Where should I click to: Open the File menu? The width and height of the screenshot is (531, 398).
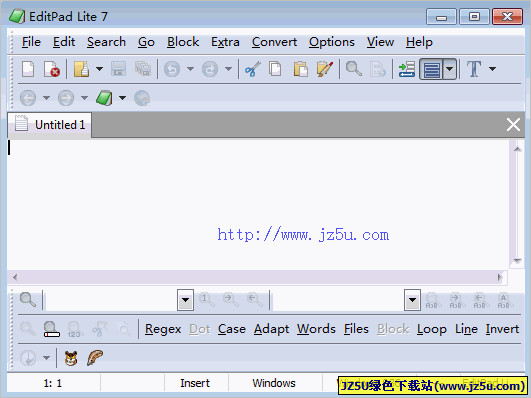coord(31,42)
